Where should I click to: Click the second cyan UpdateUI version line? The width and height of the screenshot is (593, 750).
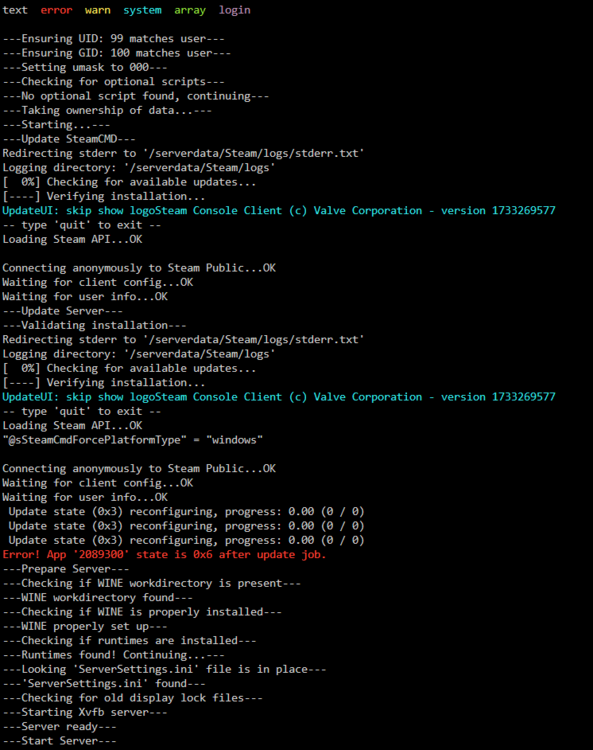tap(279, 397)
